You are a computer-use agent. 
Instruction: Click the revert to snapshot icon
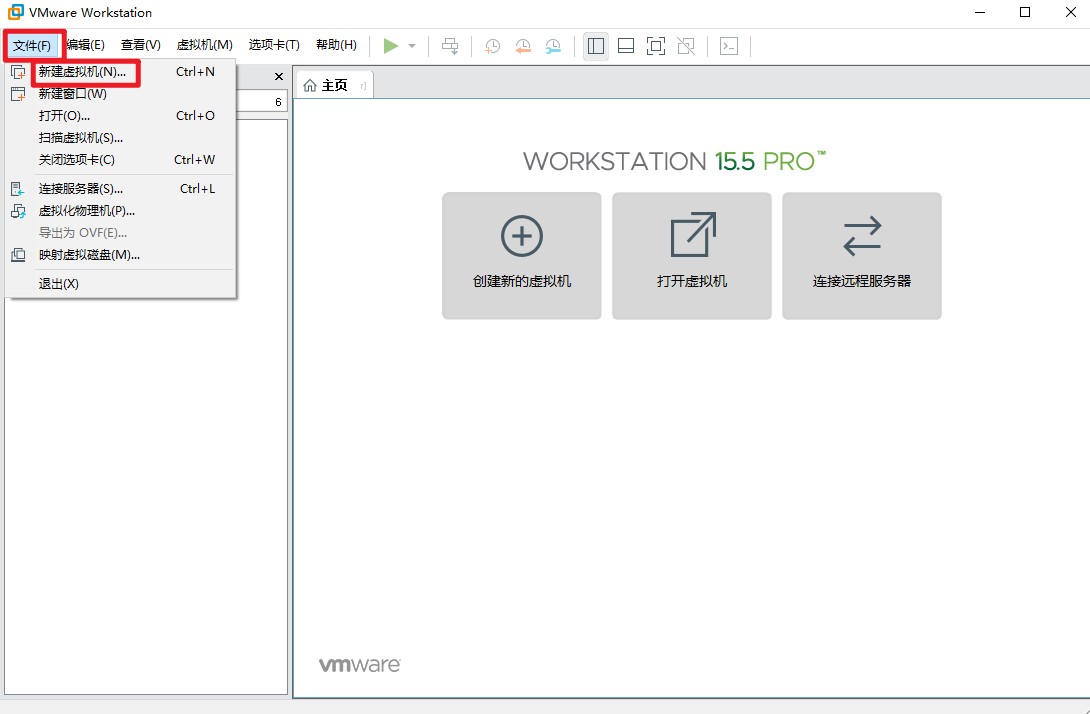point(523,46)
